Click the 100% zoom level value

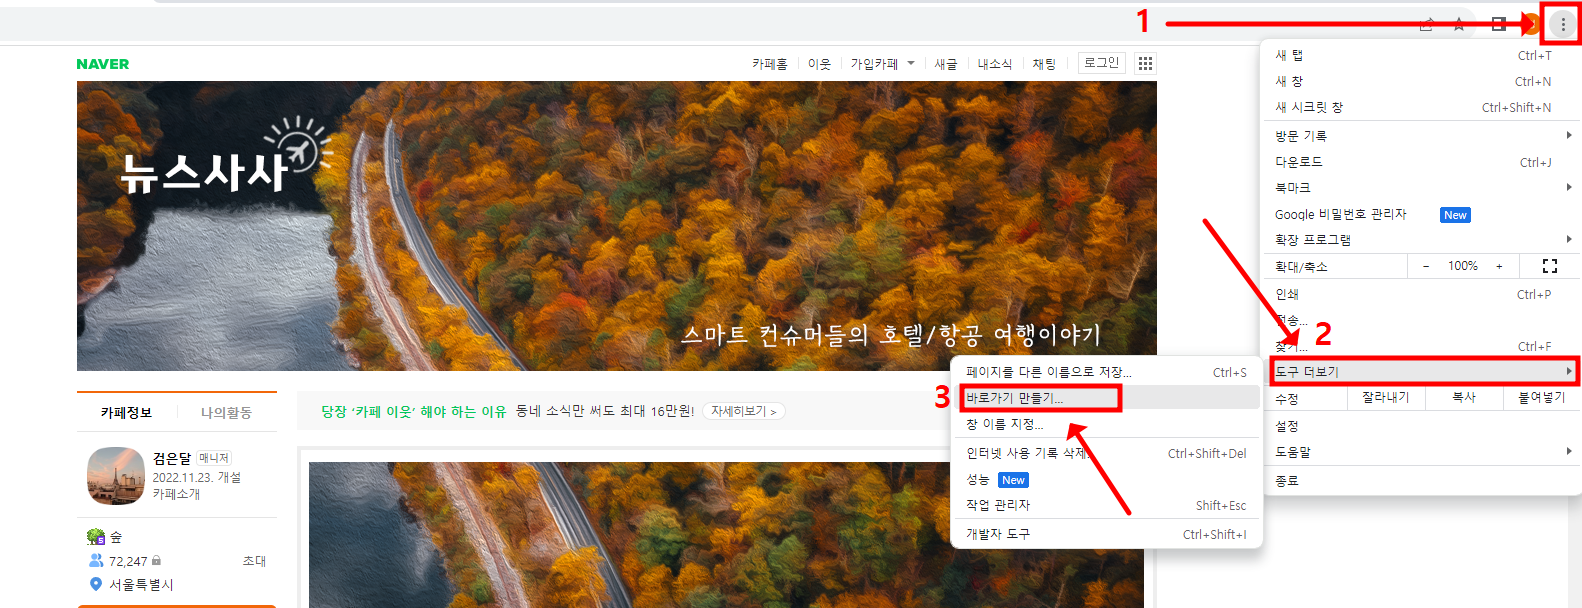click(x=1462, y=266)
